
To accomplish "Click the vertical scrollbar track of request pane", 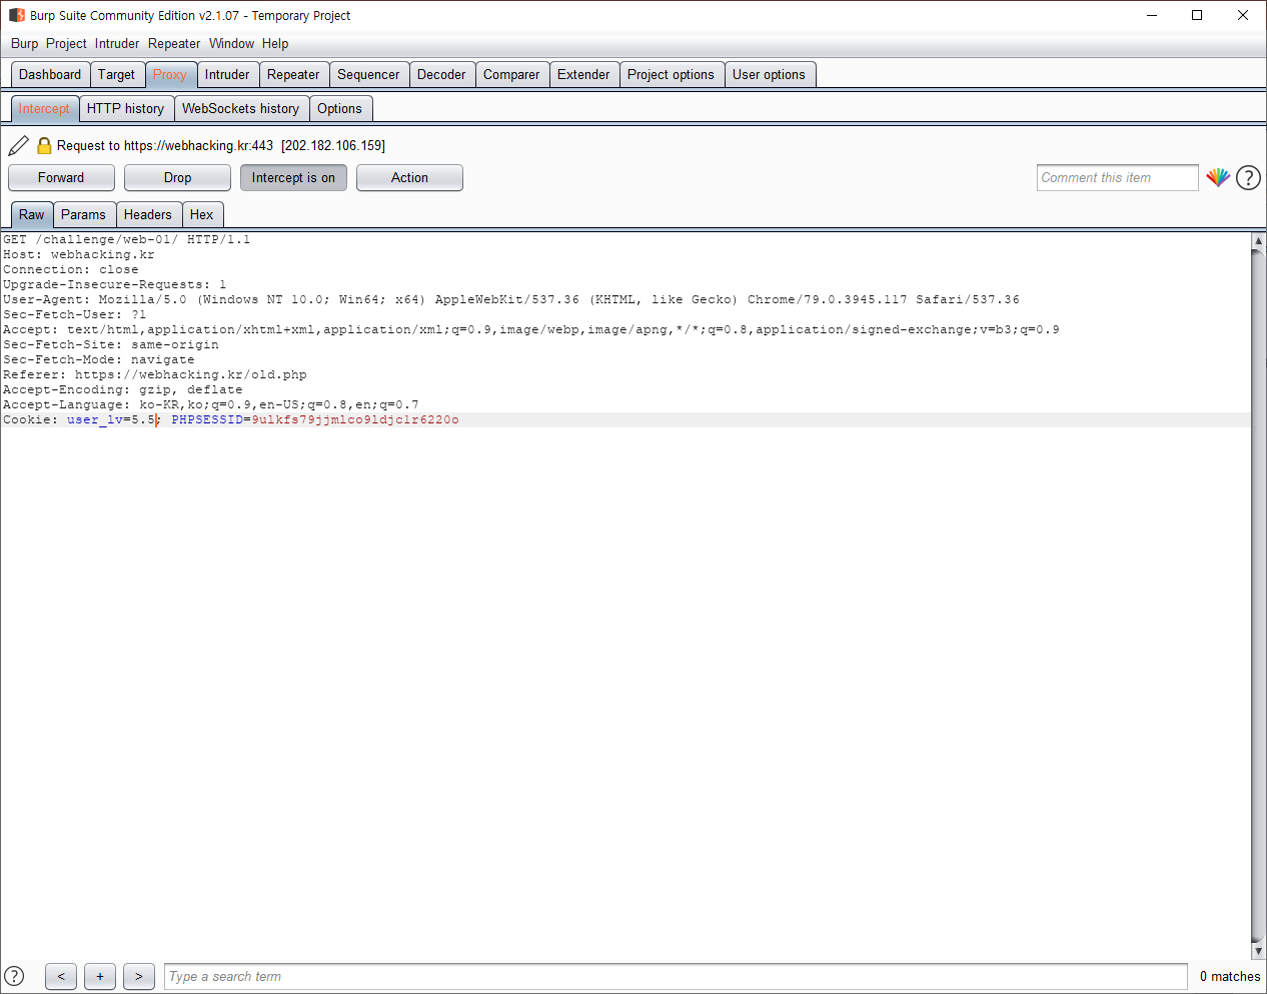I will [1258, 596].
